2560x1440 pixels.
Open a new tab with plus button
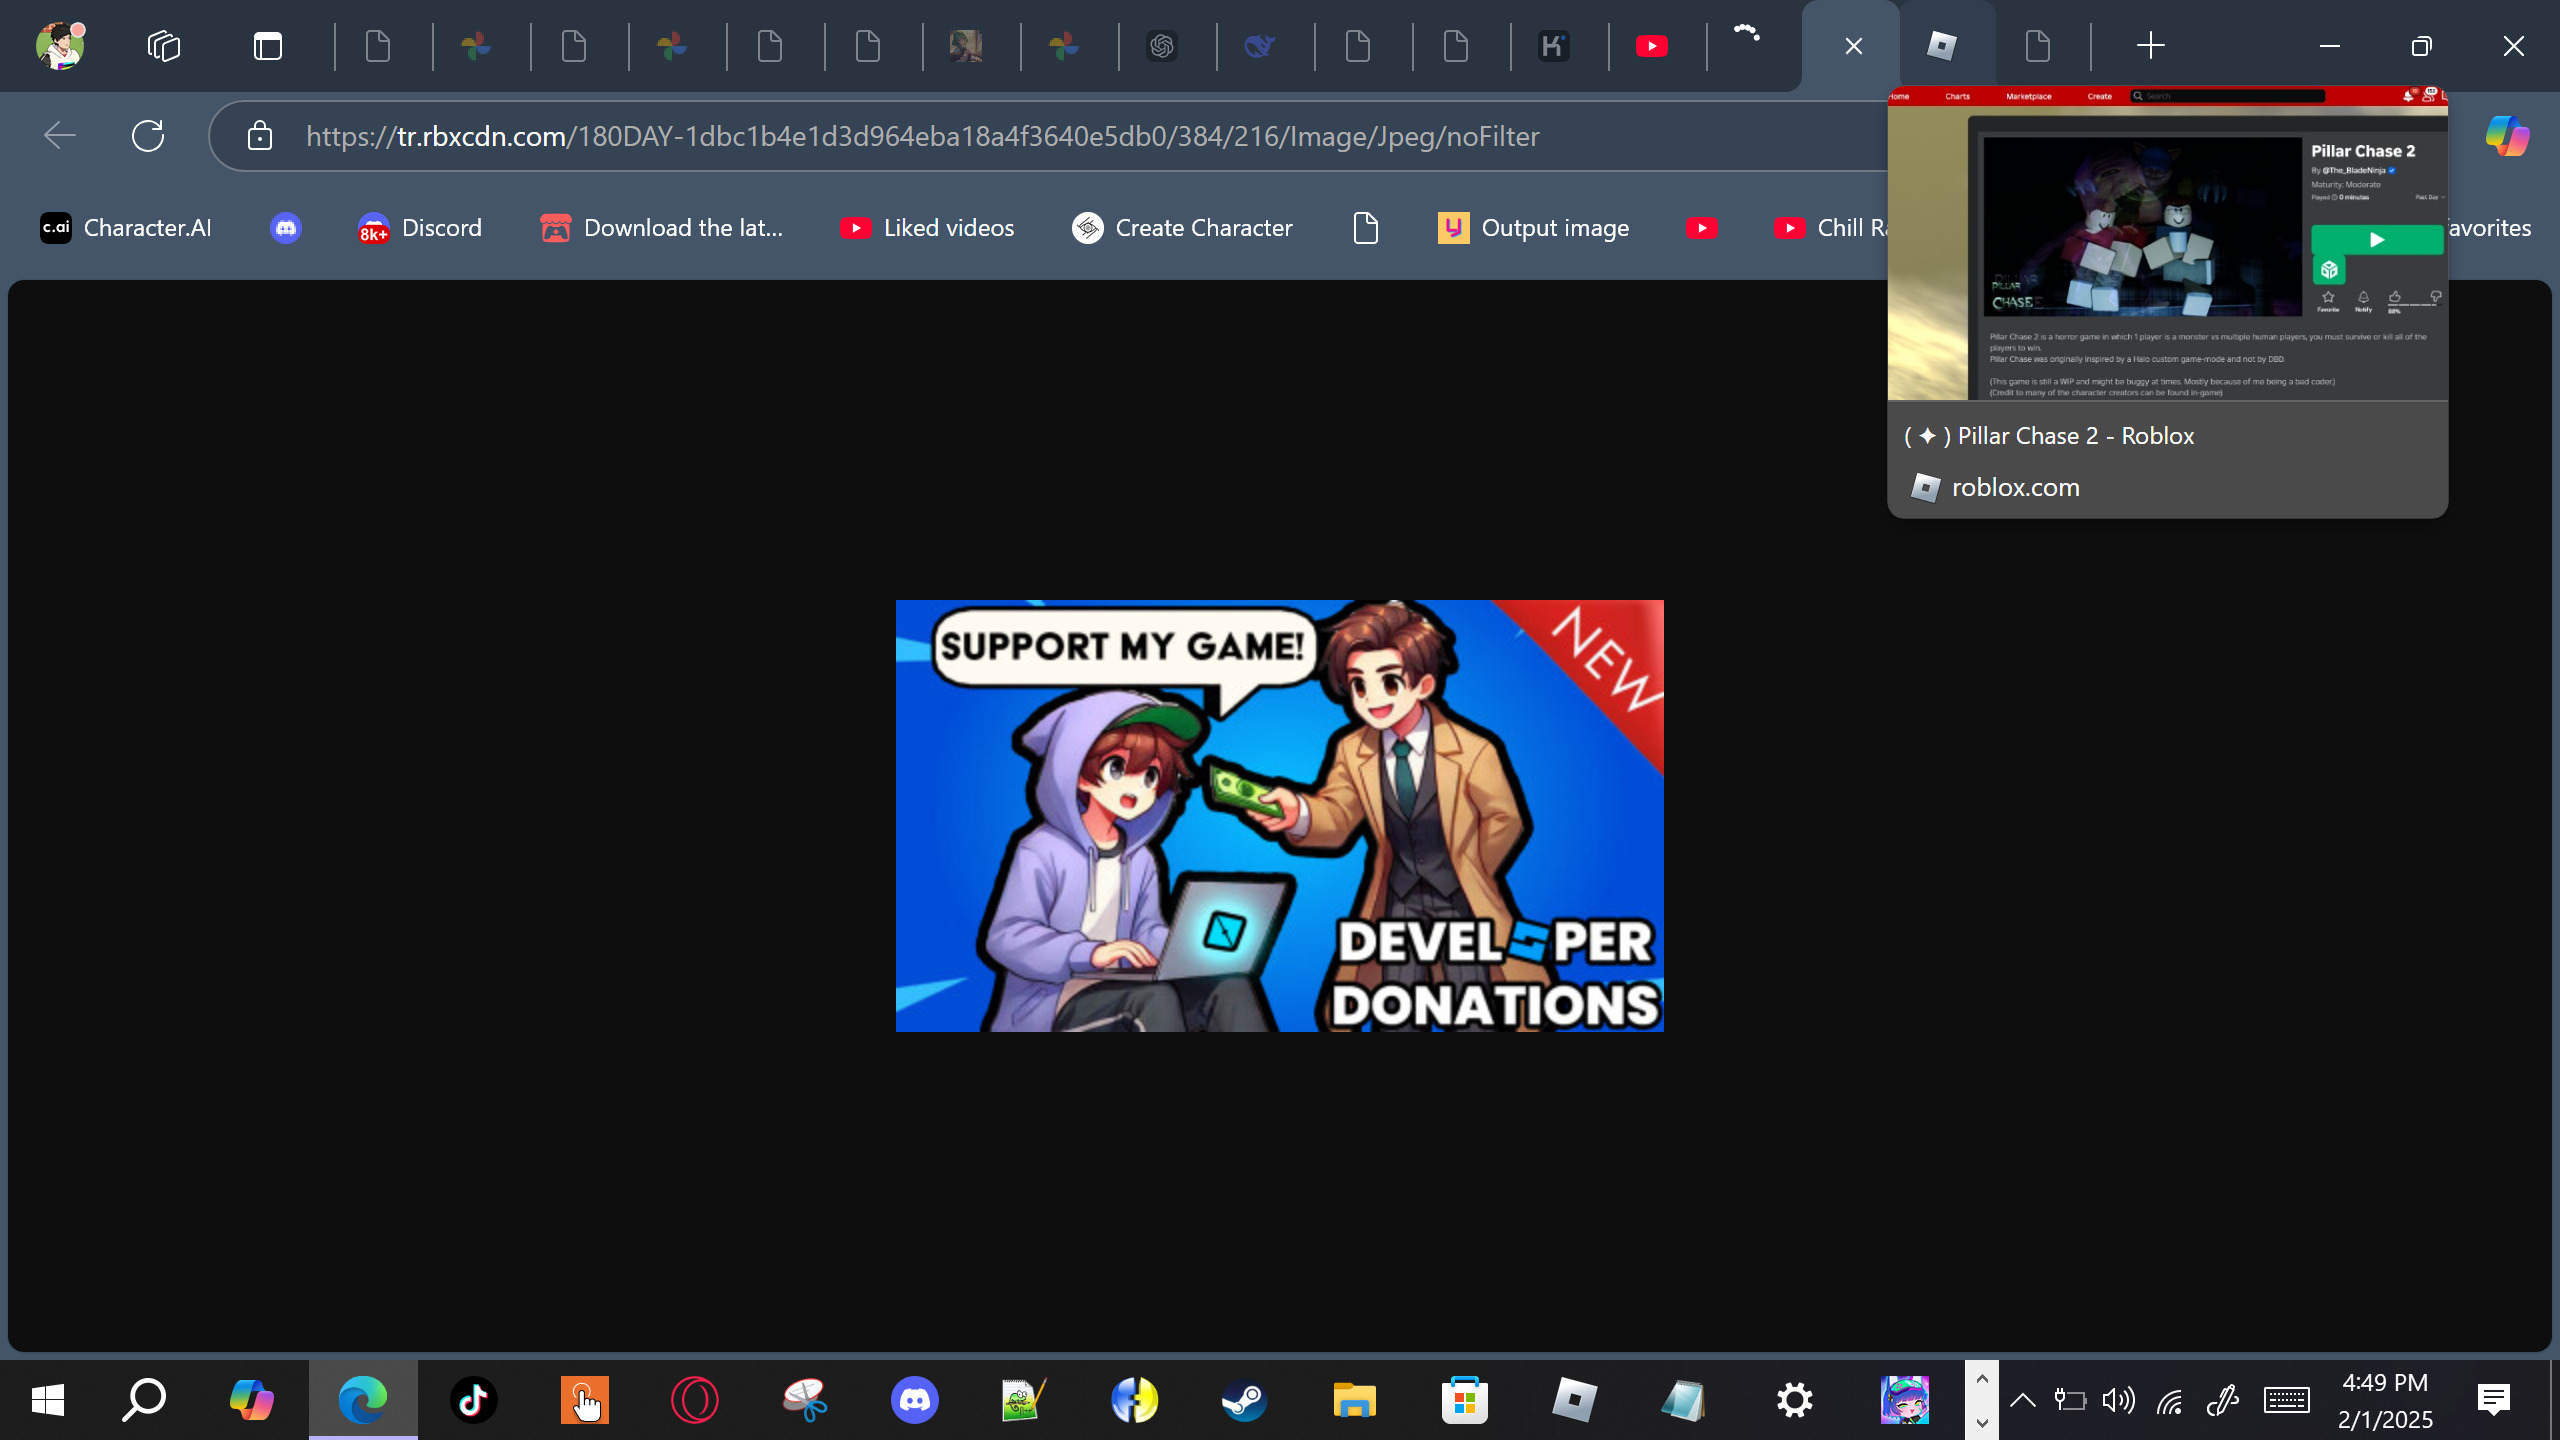(2150, 46)
